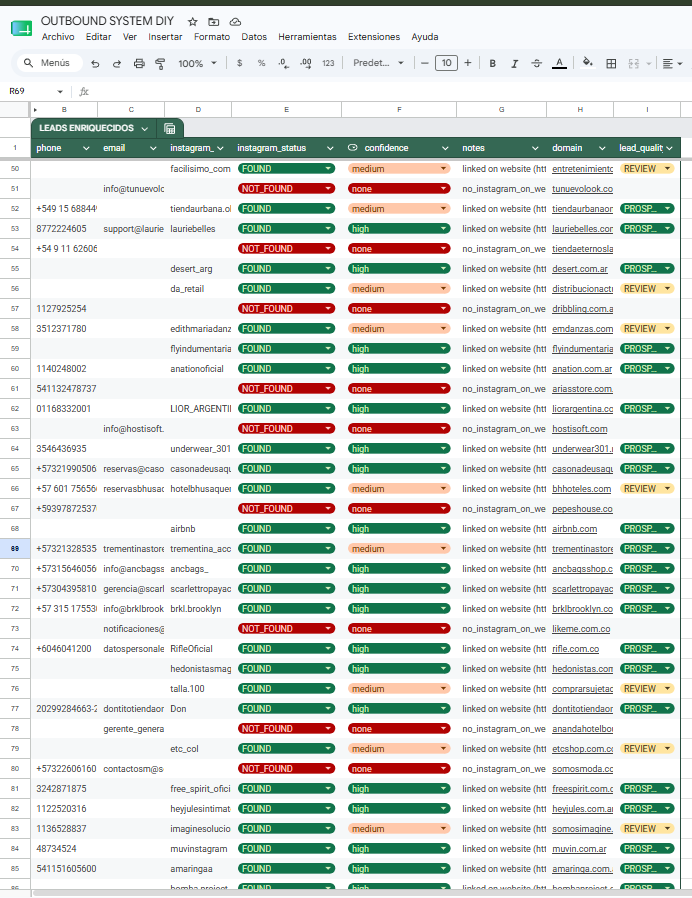Edit the font size field showing 10
This screenshot has width=692, height=898.
[x=446, y=63]
